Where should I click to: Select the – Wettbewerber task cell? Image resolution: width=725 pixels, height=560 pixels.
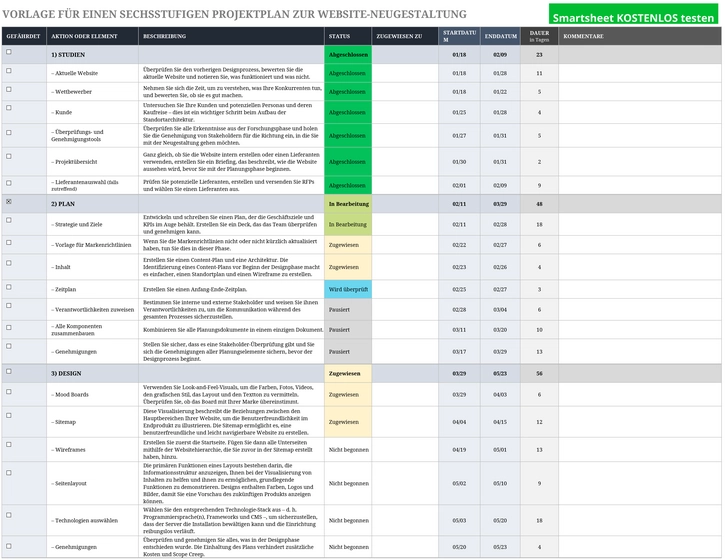[x=92, y=92]
